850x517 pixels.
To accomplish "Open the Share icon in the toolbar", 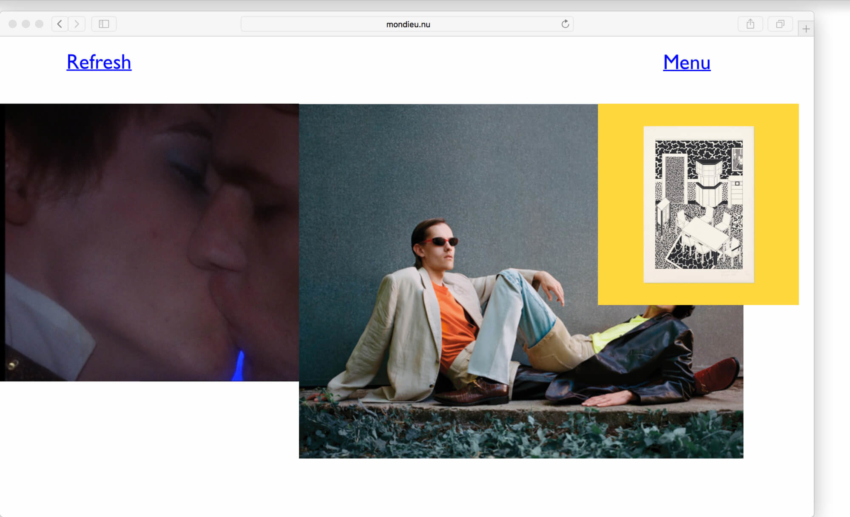I will pyautogui.click(x=750, y=24).
